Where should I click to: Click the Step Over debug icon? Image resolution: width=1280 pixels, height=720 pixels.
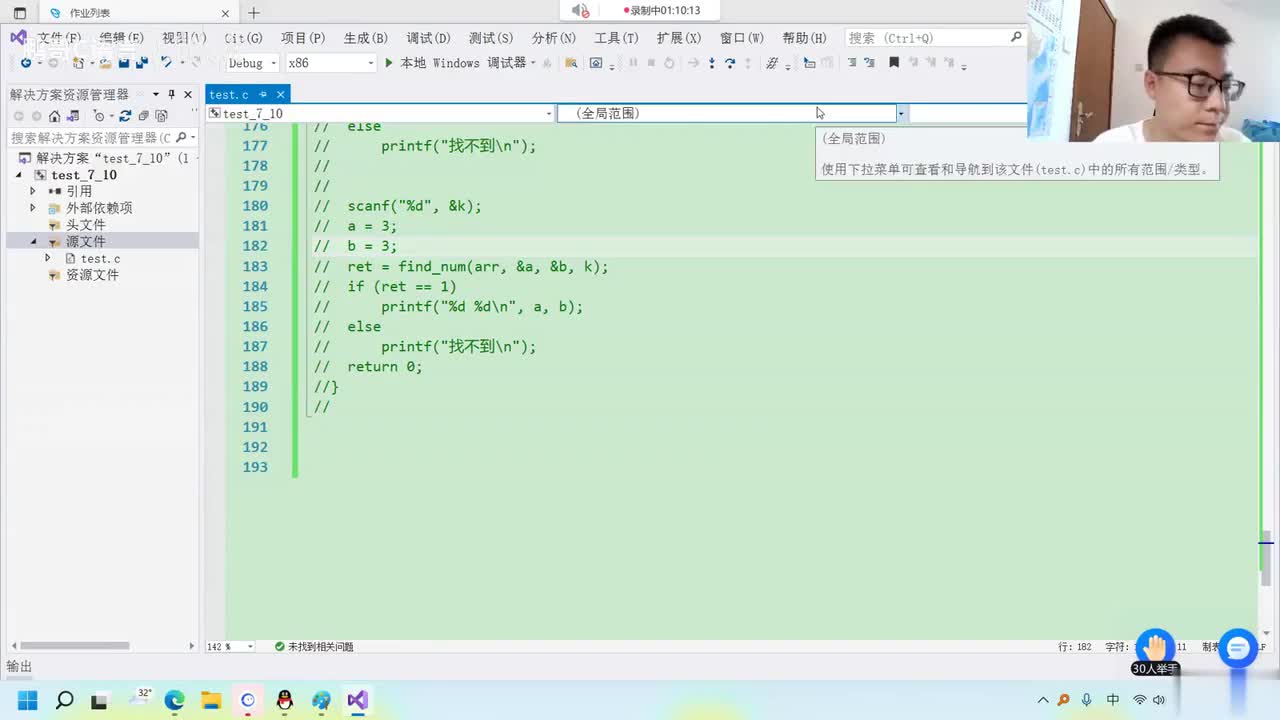[x=730, y=62]
